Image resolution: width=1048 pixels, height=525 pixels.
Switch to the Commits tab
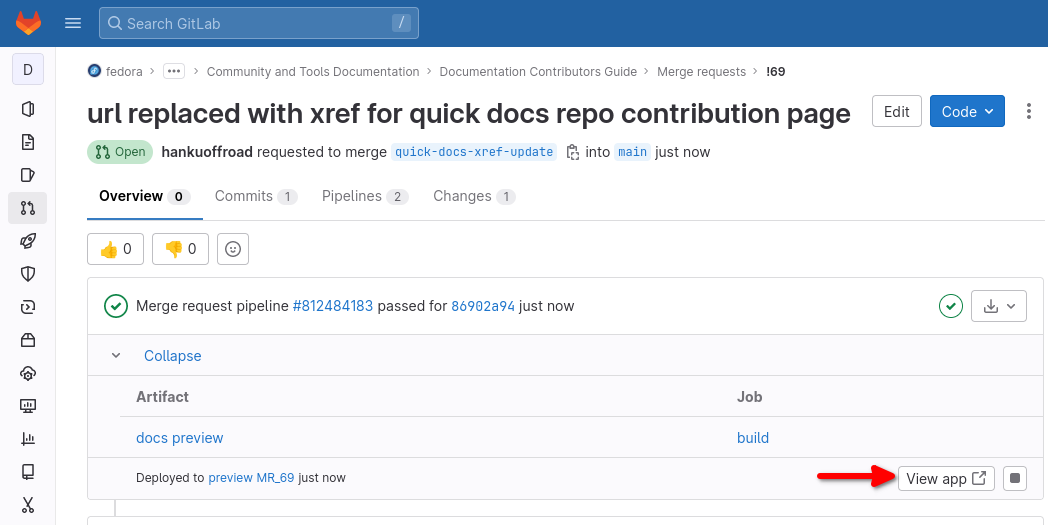tap(255, 196)
